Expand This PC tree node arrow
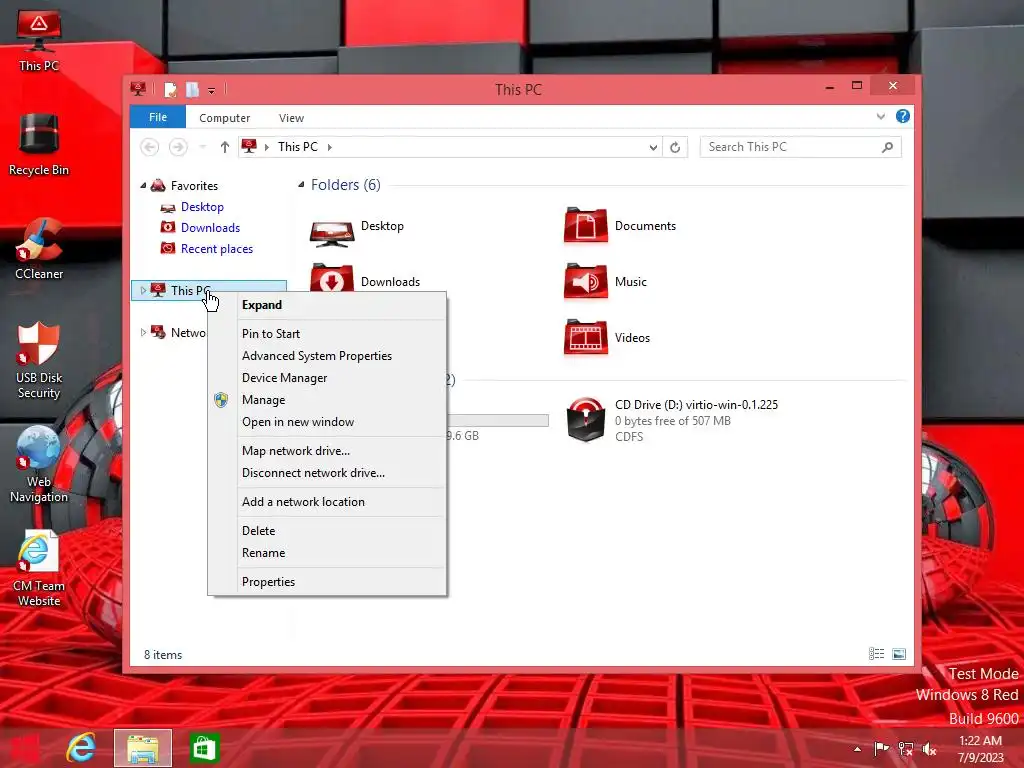1024x768 pixels. pyautogui.click(x=143, y=291)
